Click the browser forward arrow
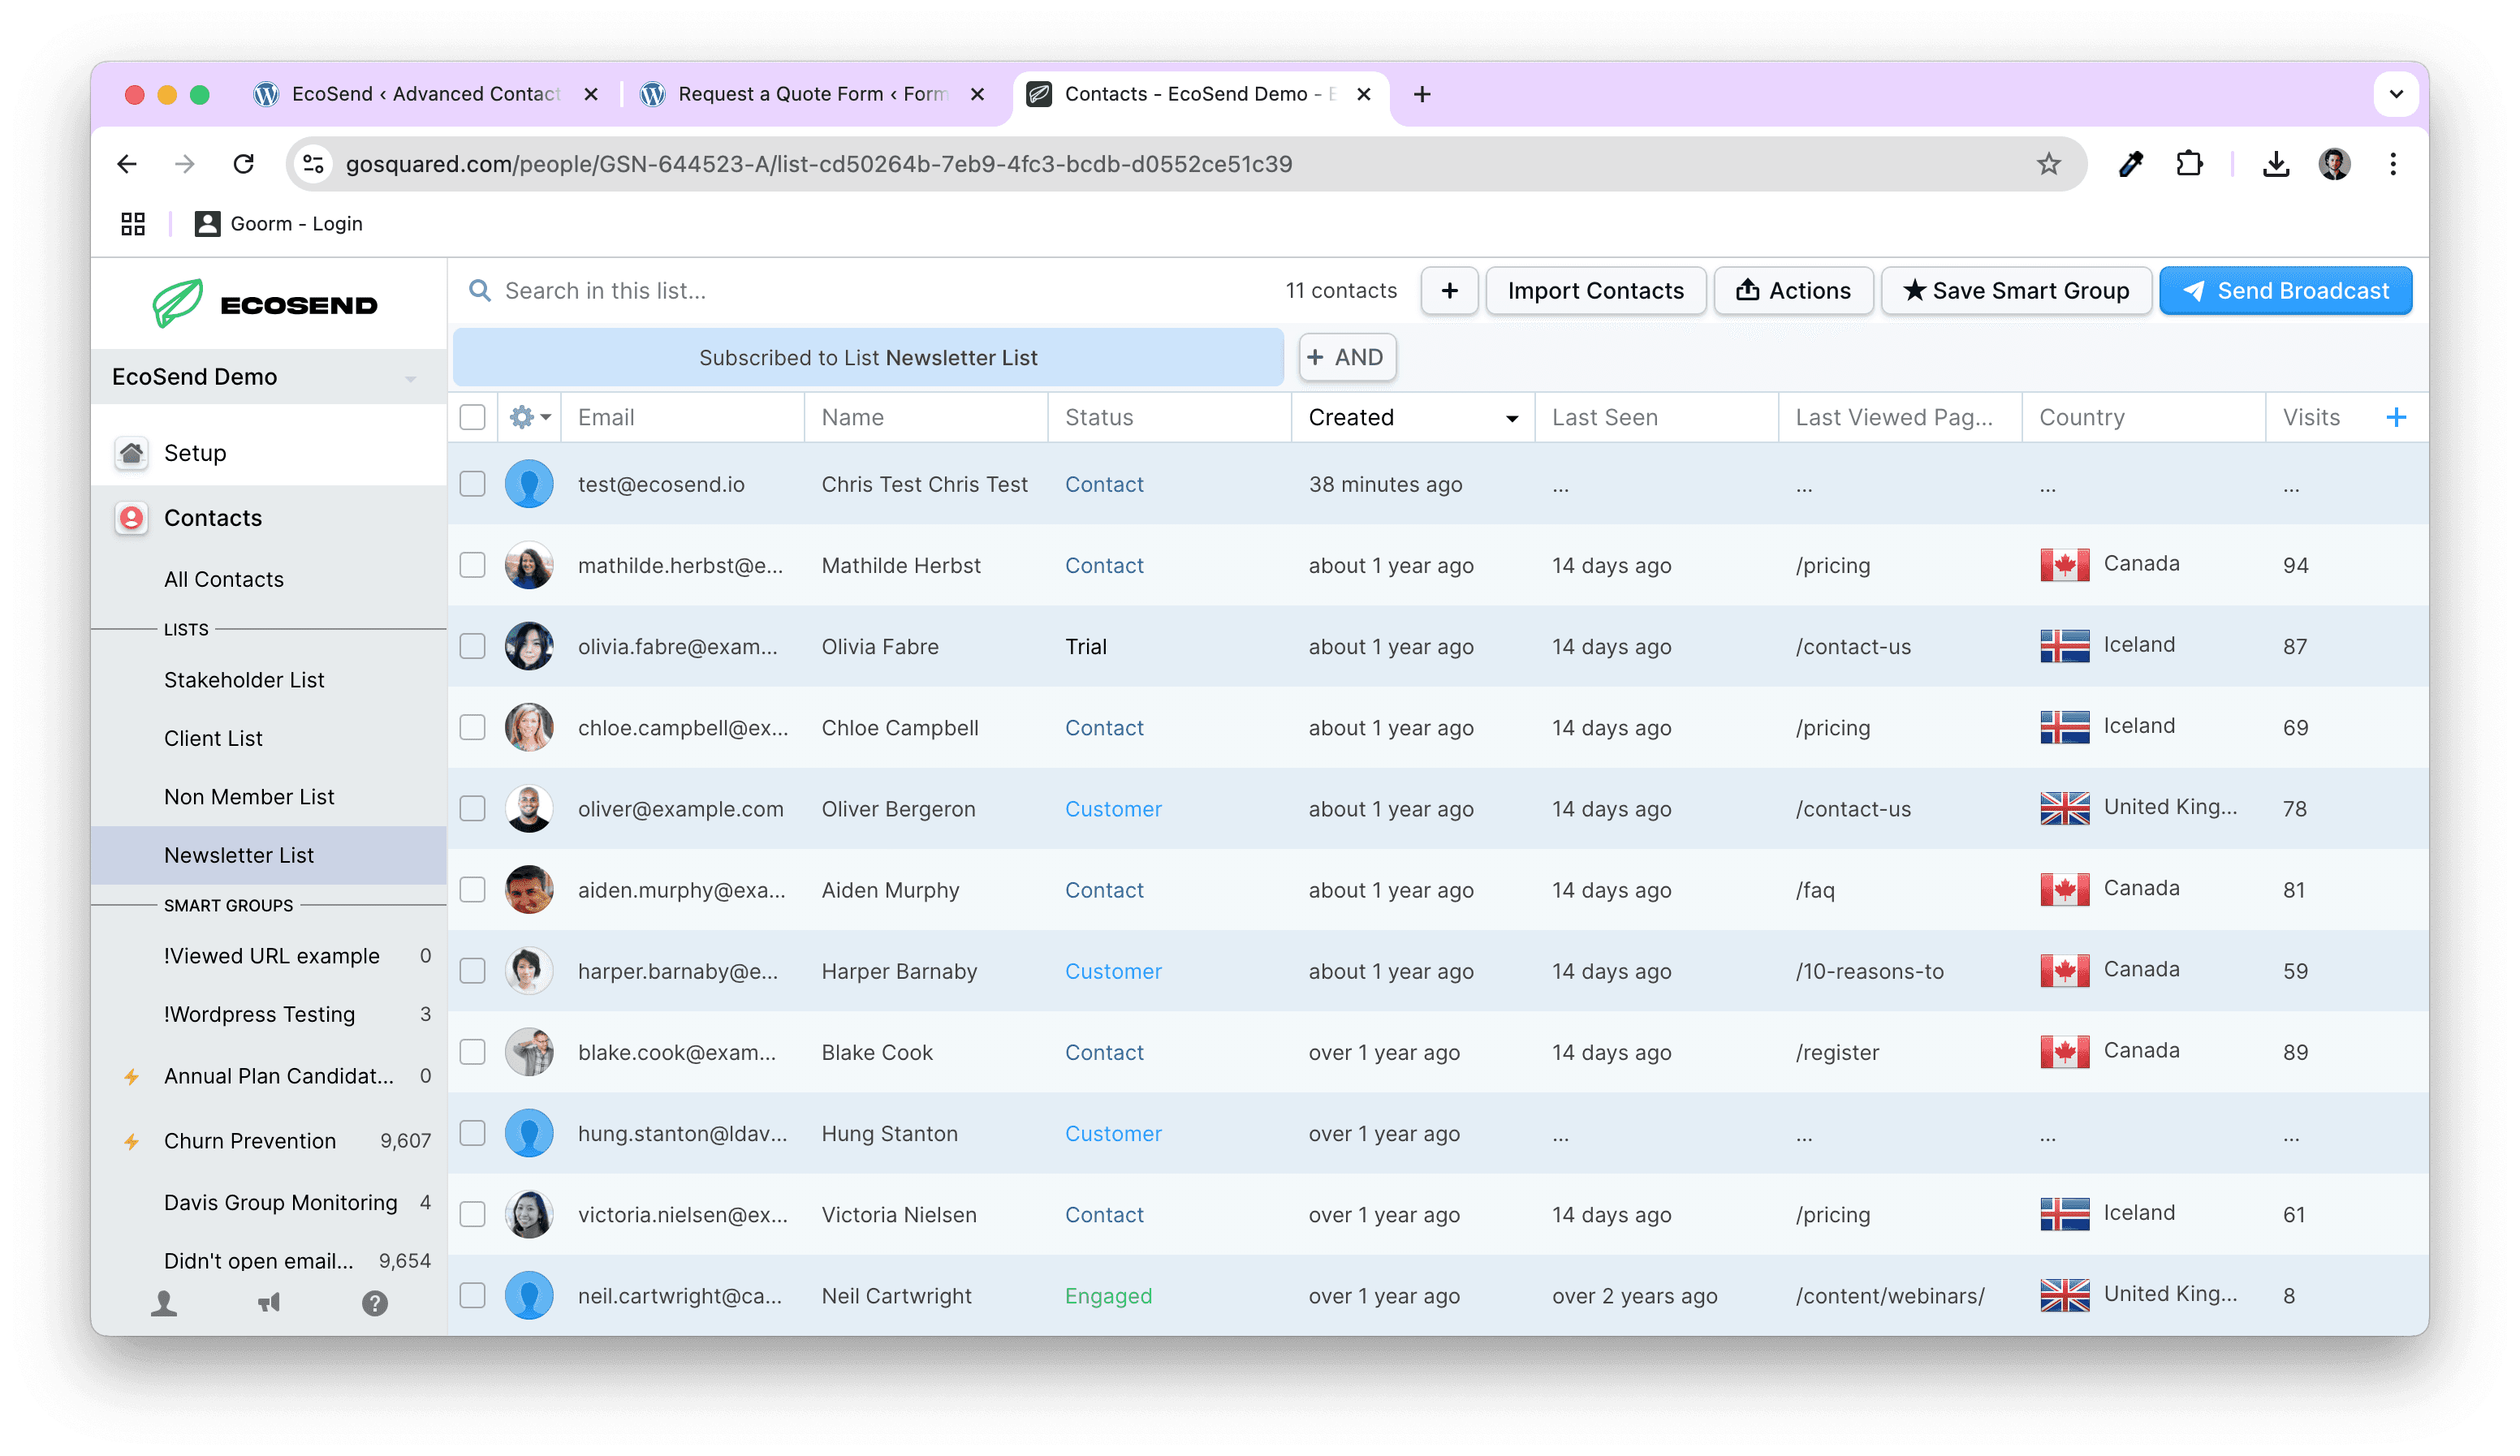 point(185,164)
